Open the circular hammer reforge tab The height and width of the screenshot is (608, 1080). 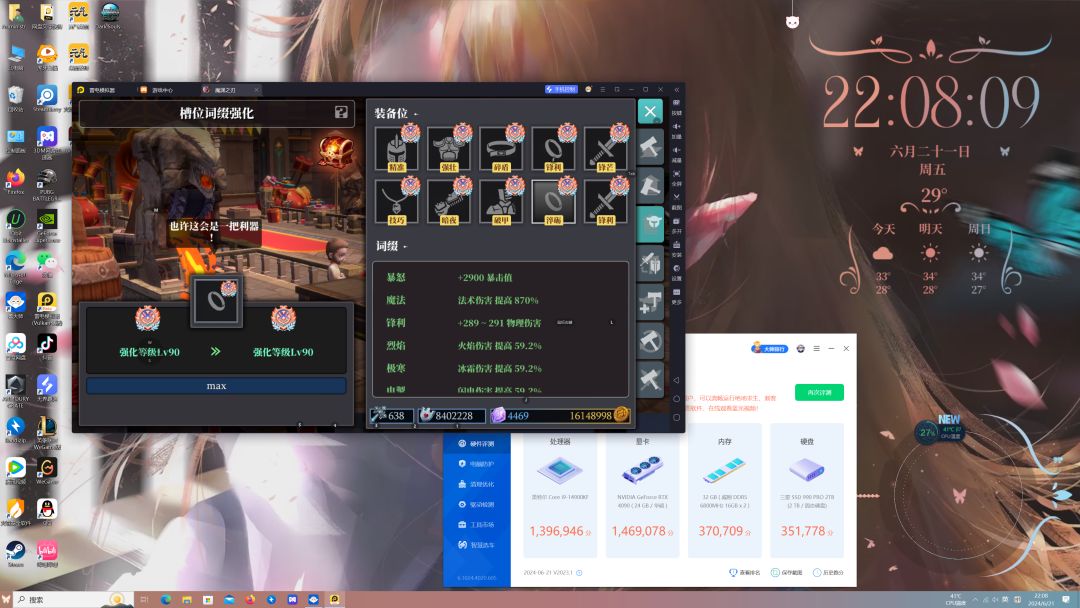tap(650, 340)
